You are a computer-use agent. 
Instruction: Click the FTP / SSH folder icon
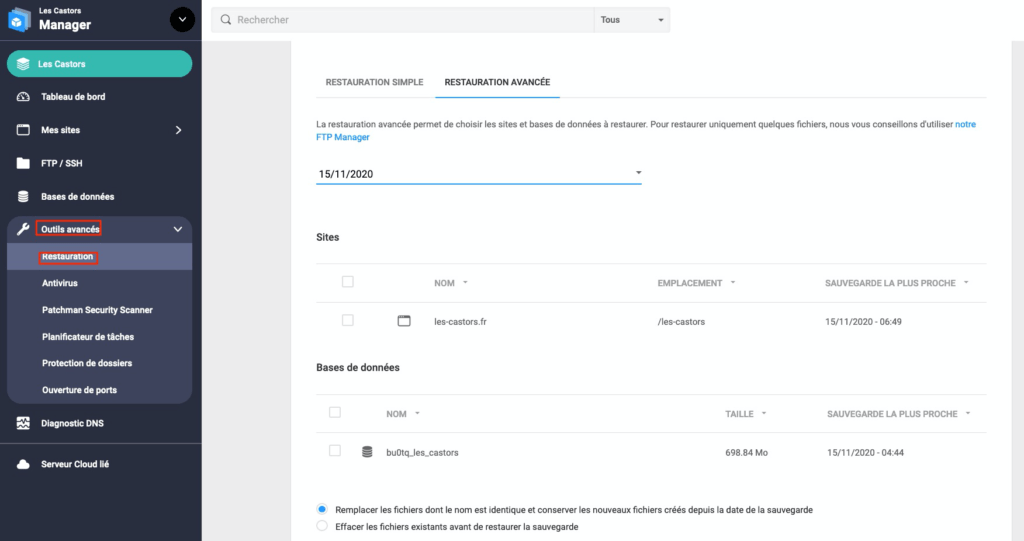coord(24,163)
